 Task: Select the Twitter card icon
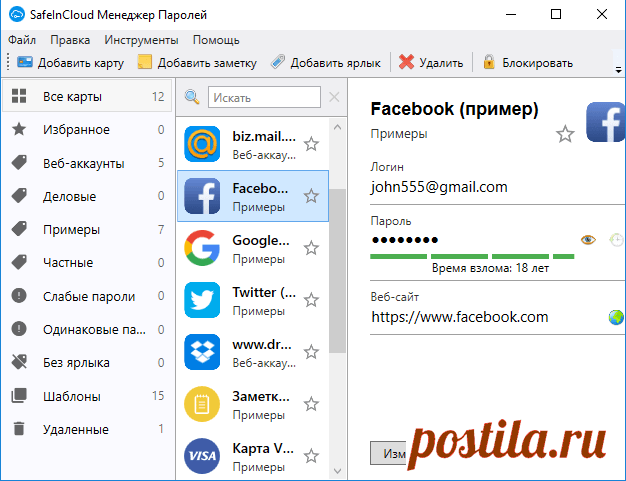pyautogui.click(x=202, y=300)
